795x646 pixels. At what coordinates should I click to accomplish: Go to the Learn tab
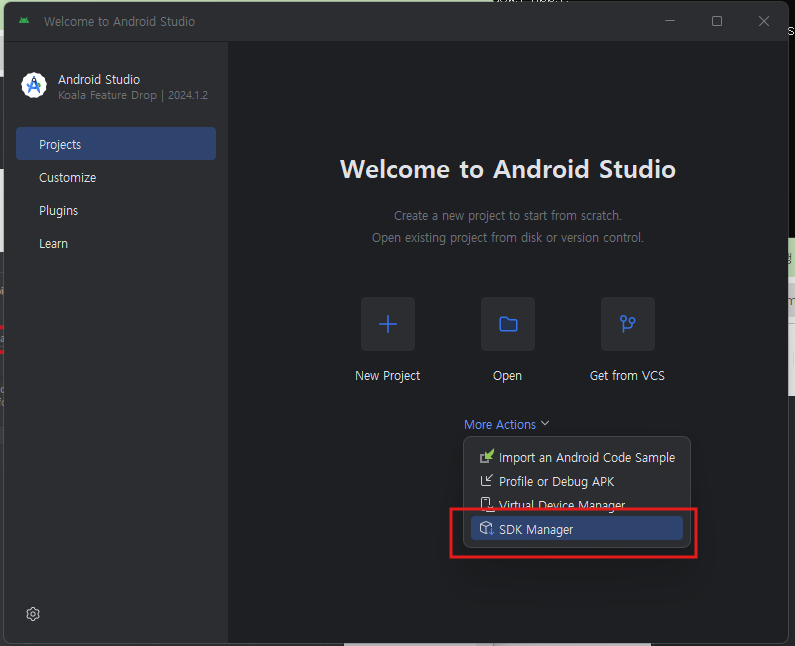116,243
